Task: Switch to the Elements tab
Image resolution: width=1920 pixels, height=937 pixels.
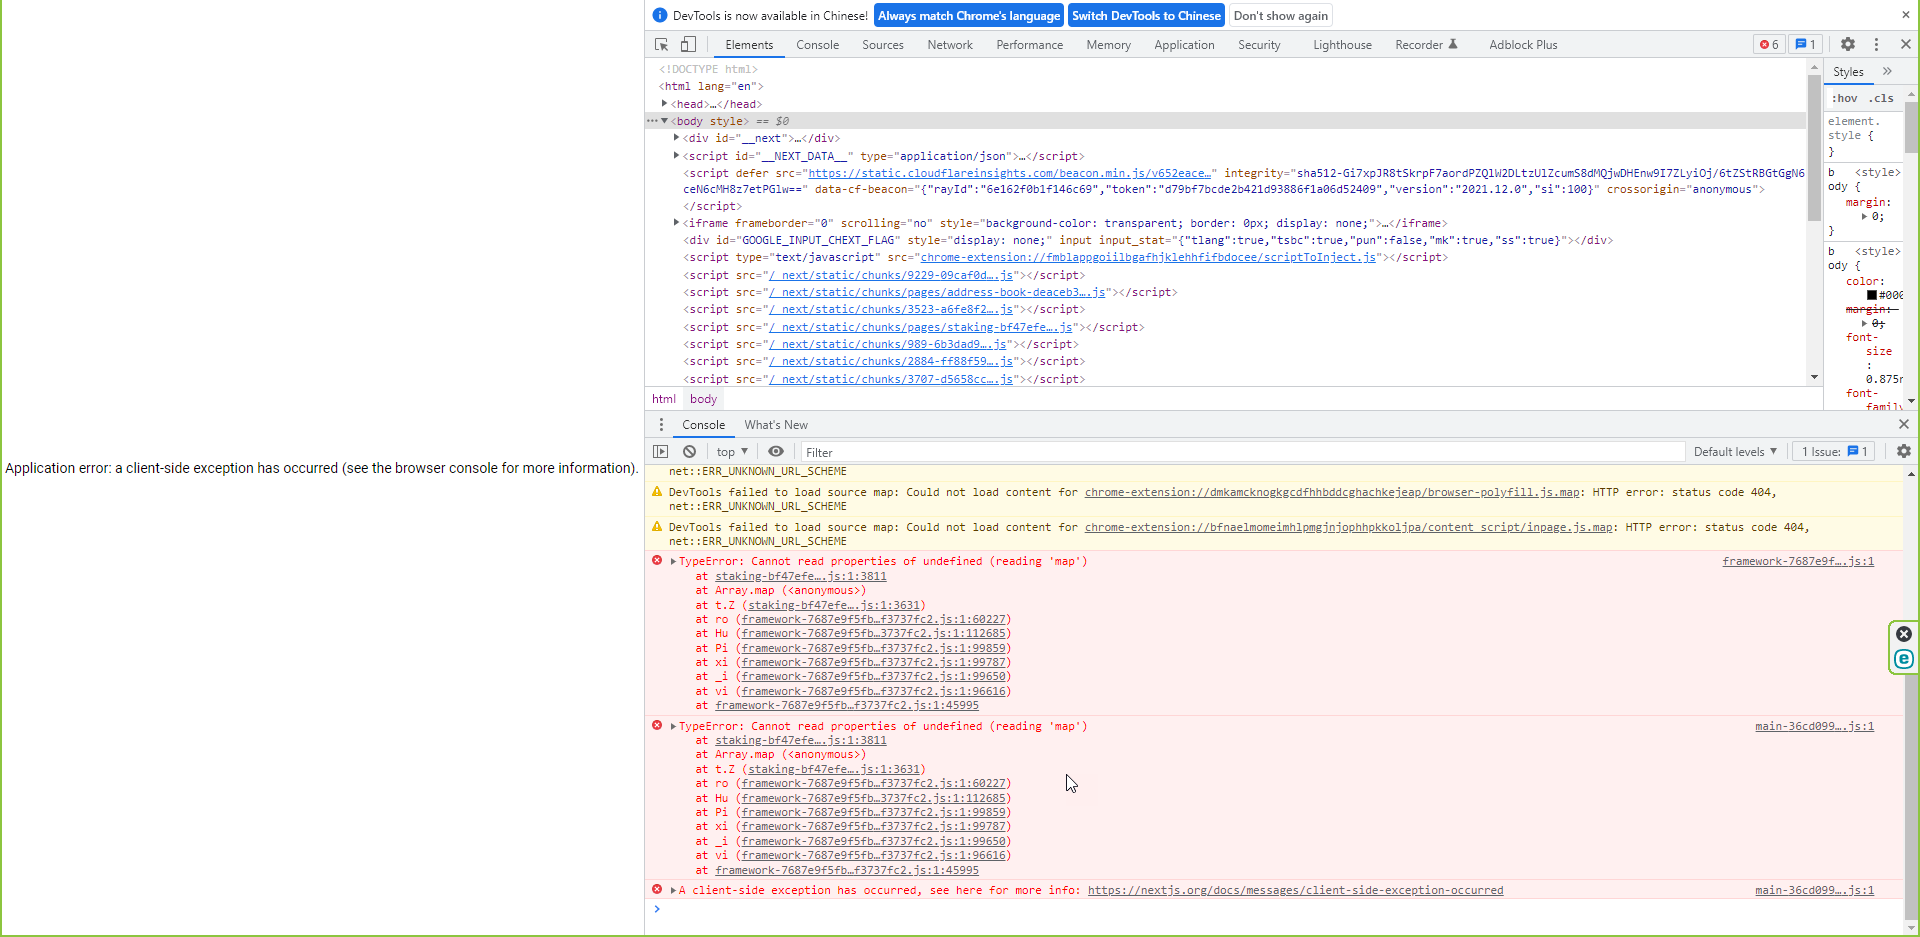Action: [x=749, y=45]
